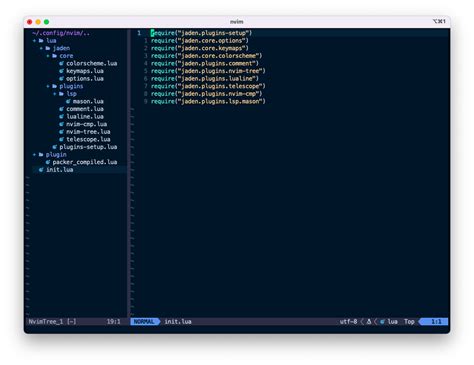Click the Lua filetype icon in status line
This screenshot has width=474, height=365.
pyautogui.click(x=382, y=322)
